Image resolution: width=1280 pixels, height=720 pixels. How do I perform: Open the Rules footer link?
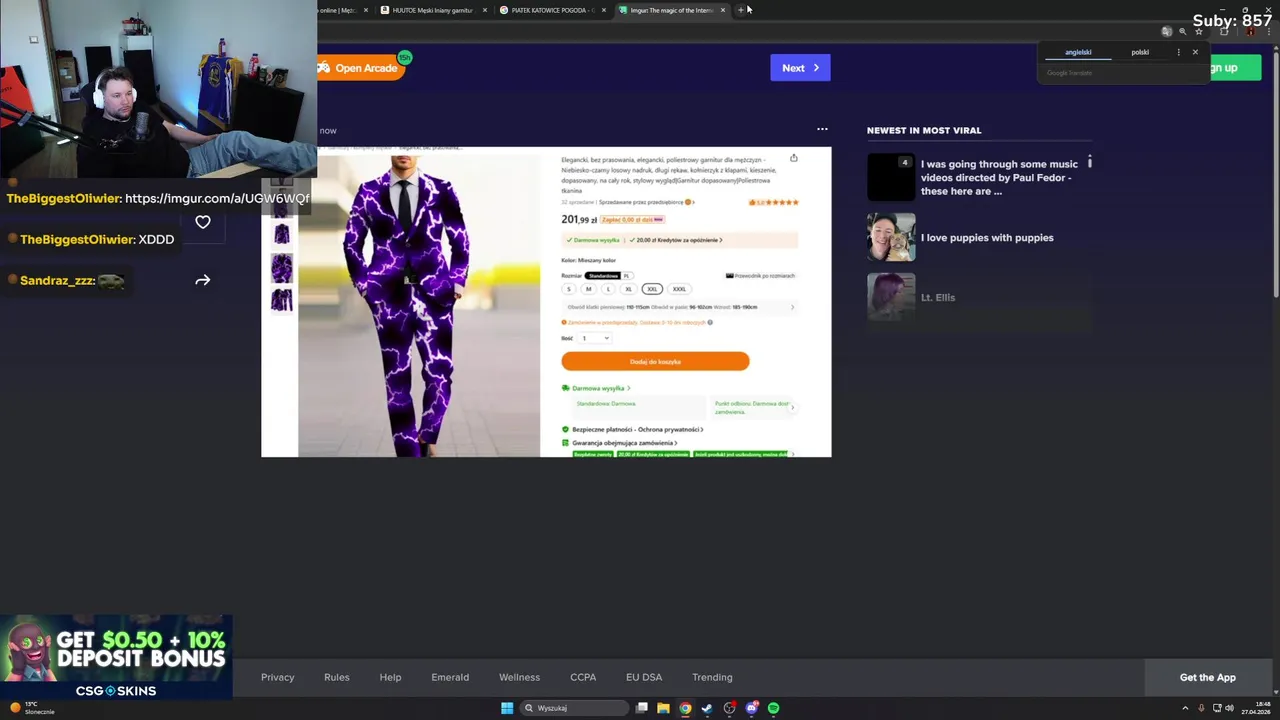pyautogui.click(x=337, y=677)
